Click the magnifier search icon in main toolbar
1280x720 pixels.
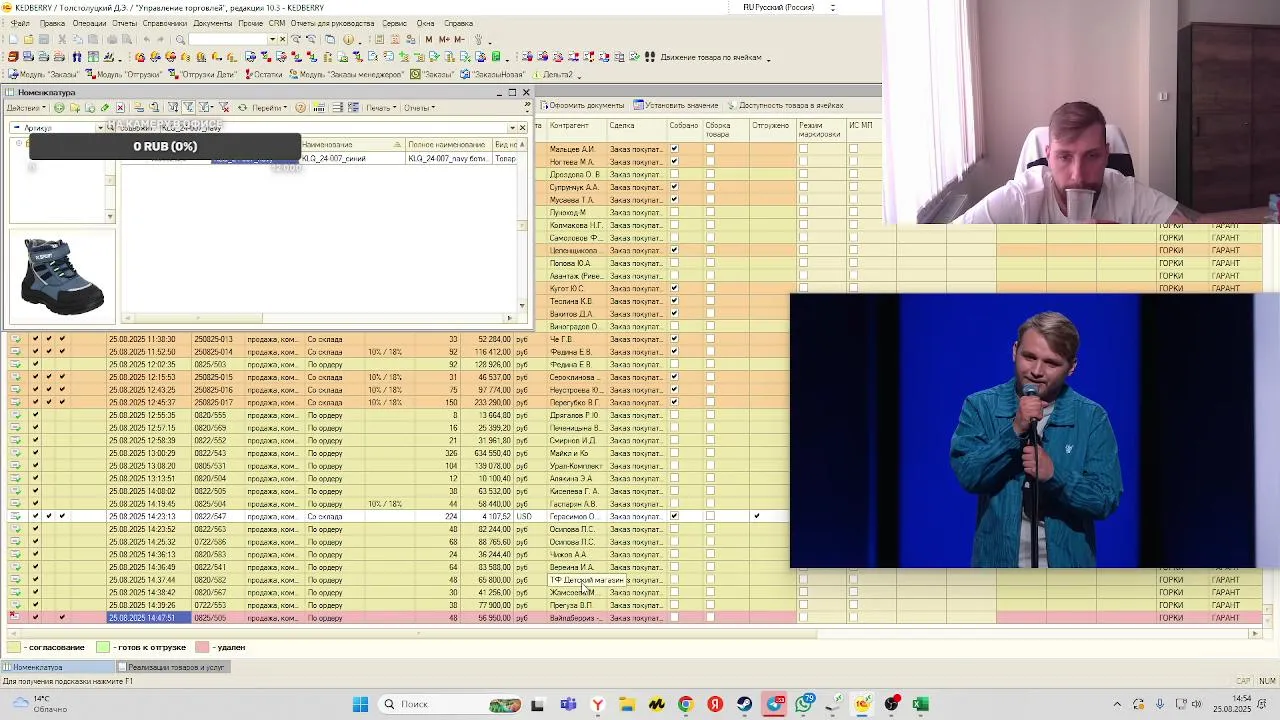coord(180,40)
